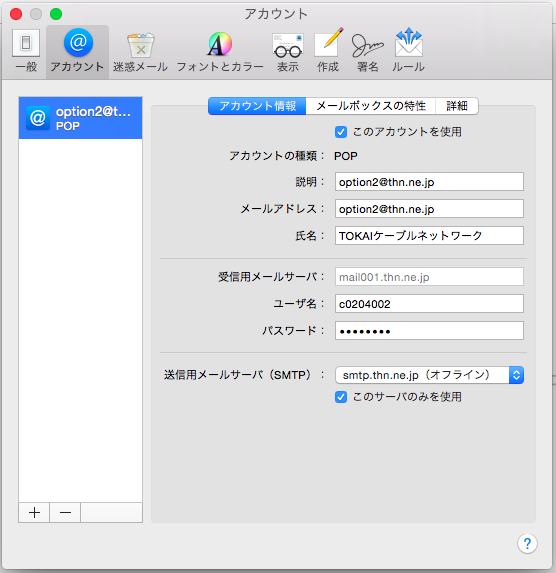Expand the SMTP outgoing server dropdown
The width and height of the screenshot is (556, 573).
430,375
